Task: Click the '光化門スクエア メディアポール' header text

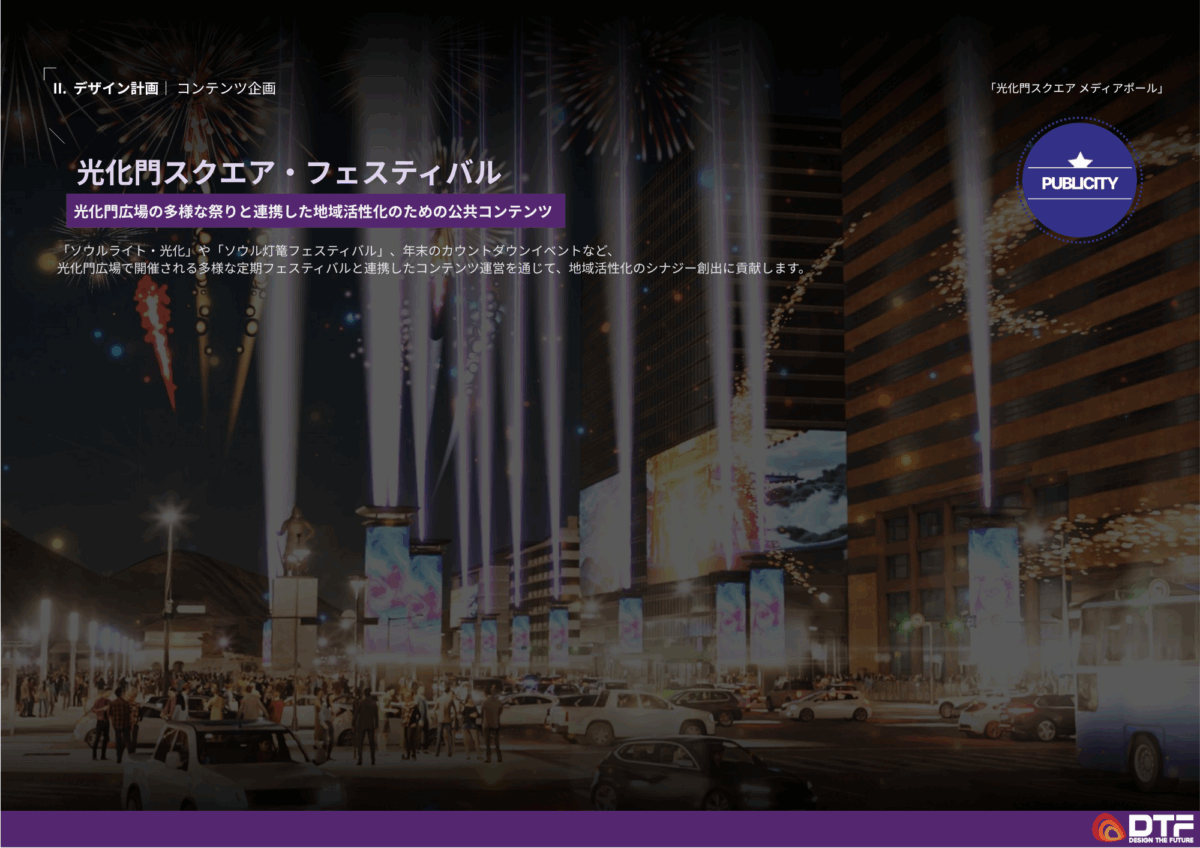Action: [x=1075, y=88]
